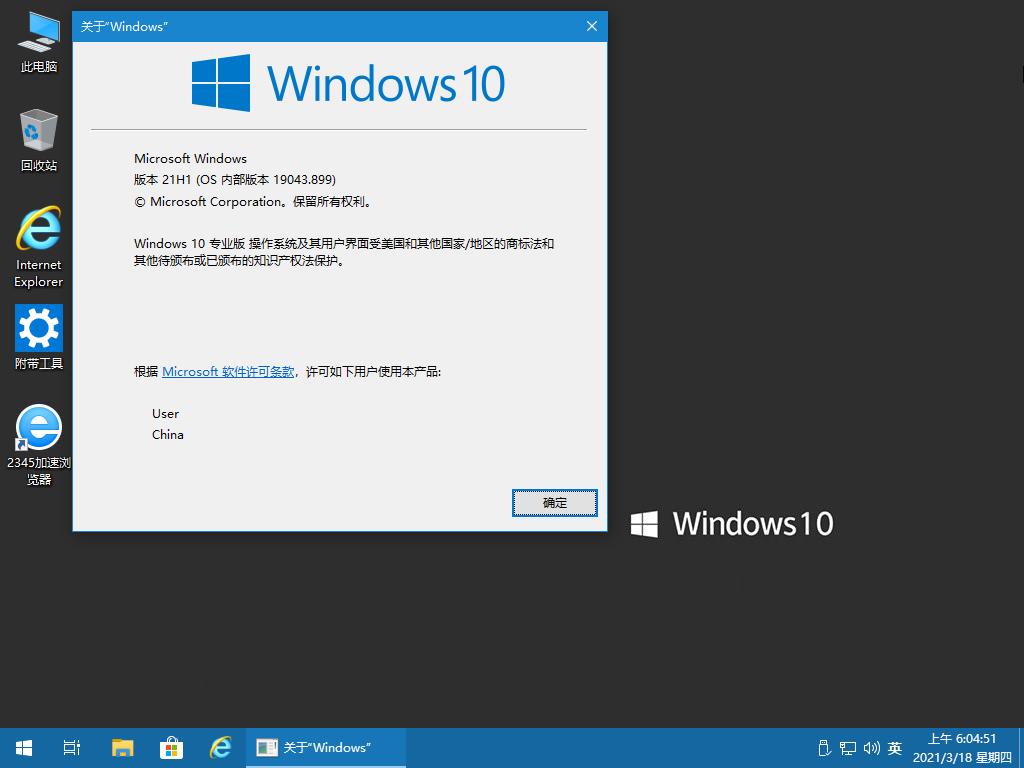The image size is (1024, 768).
Task: Open the volume speaker tray icon
Action: pos(871,748)
